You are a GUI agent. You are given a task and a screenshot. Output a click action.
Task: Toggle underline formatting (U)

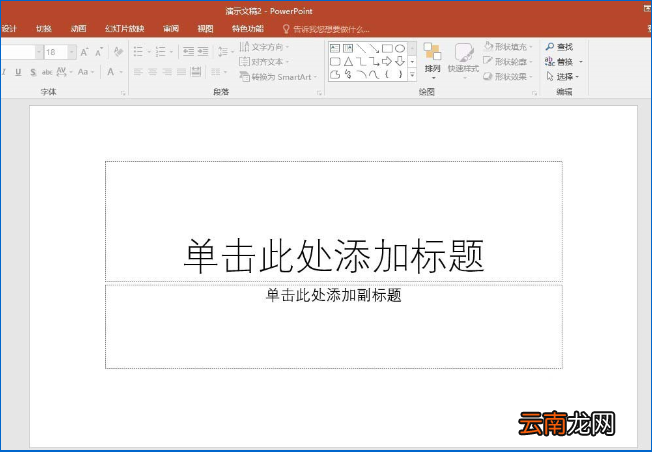[x=18, y=72]
